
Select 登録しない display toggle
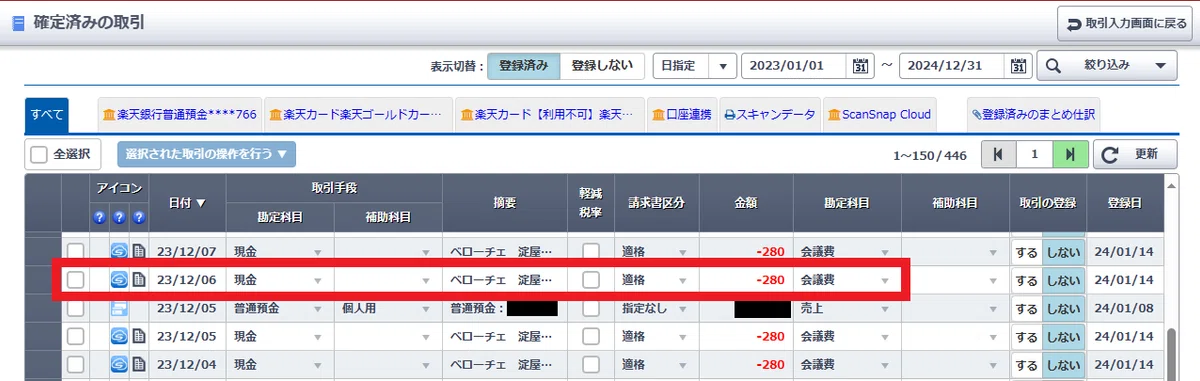point(602,66)
